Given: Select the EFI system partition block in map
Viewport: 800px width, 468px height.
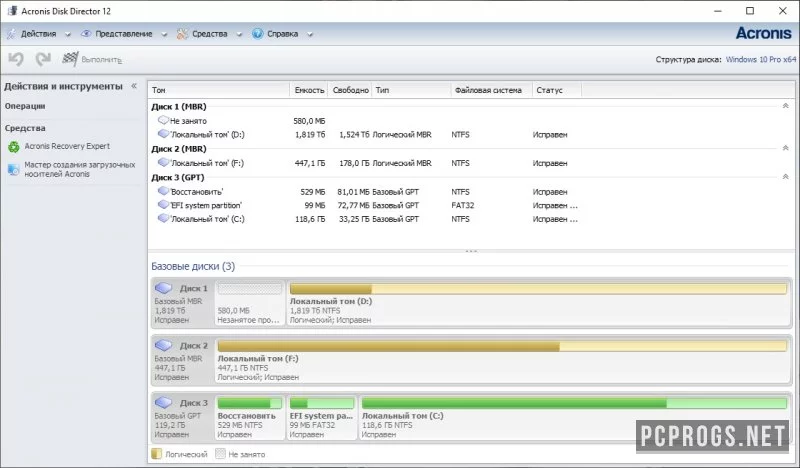Looking at the screenshot, I should (321, 417).
